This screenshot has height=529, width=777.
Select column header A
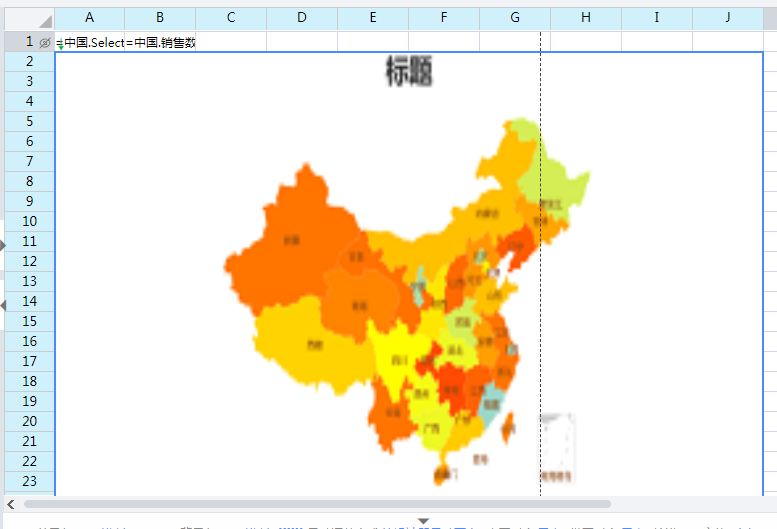tap(90, 18)
